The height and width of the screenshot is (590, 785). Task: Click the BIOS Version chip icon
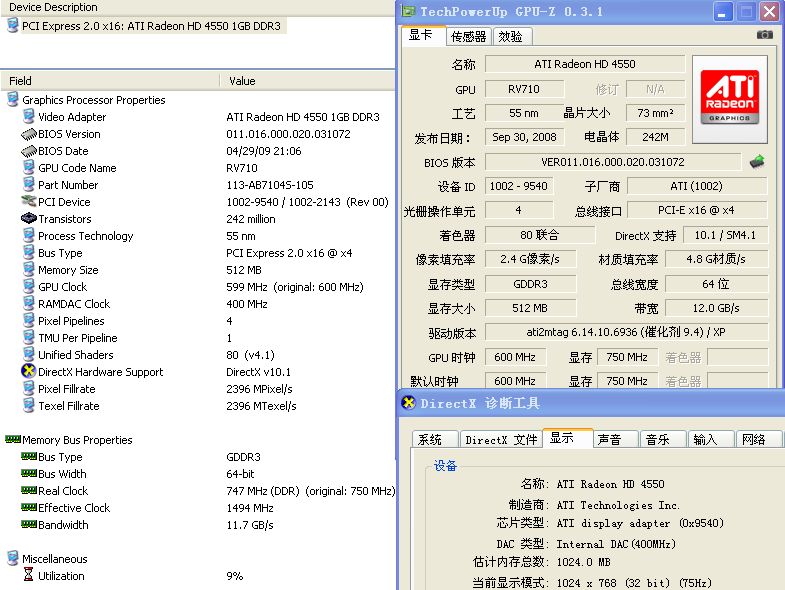pos(29,134)
